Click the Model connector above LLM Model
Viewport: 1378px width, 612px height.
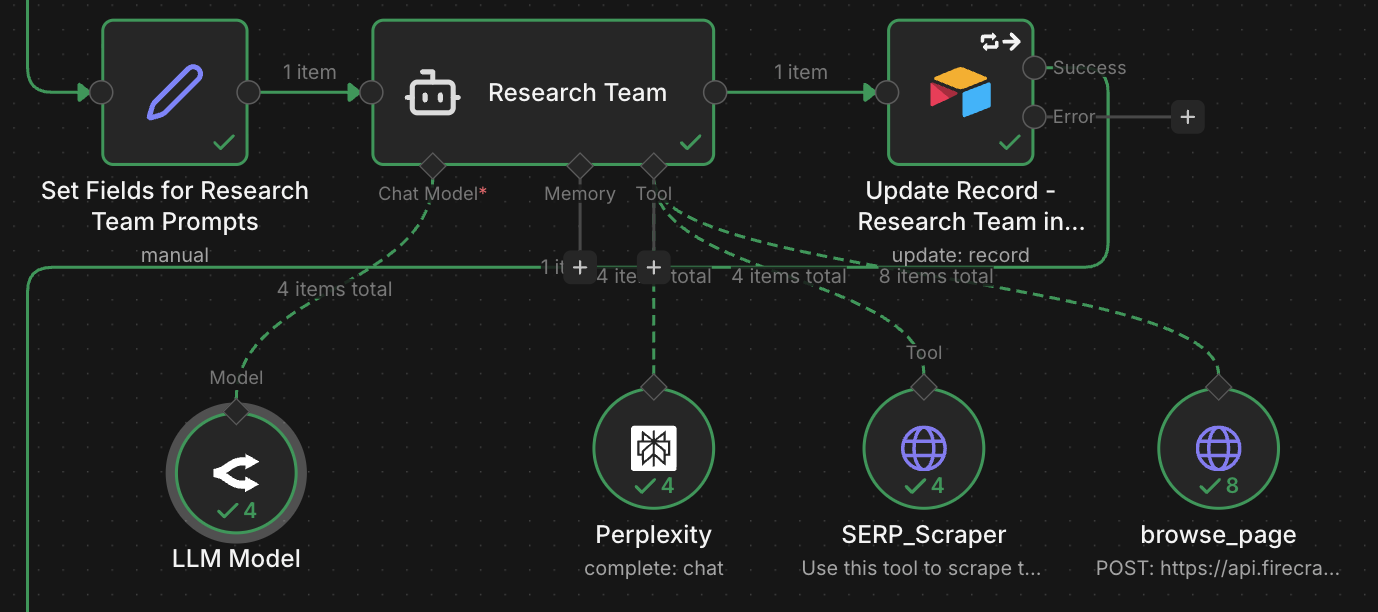point(236,409)
